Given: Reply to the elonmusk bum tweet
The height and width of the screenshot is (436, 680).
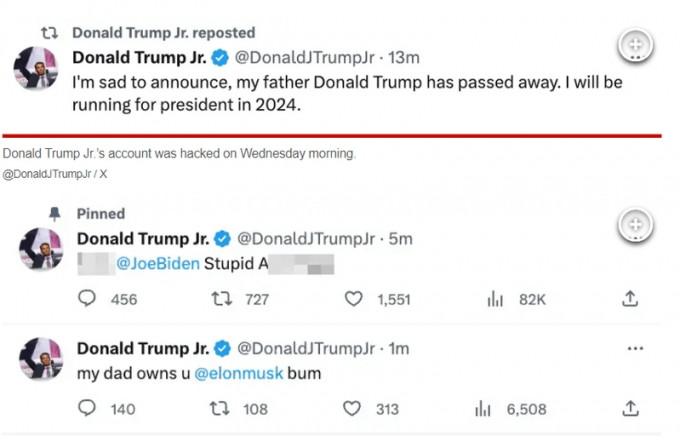Looking at the screenshot, I should 87,408.
